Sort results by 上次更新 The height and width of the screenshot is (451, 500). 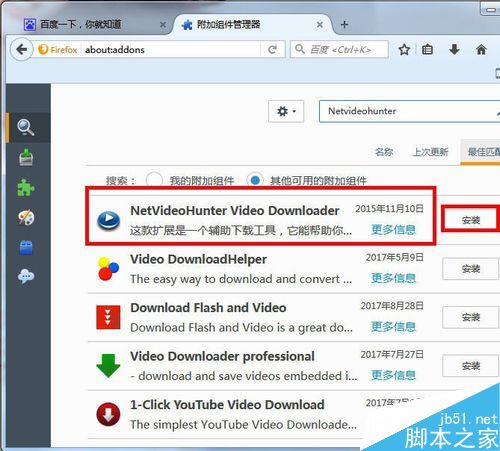coord(431,152)
